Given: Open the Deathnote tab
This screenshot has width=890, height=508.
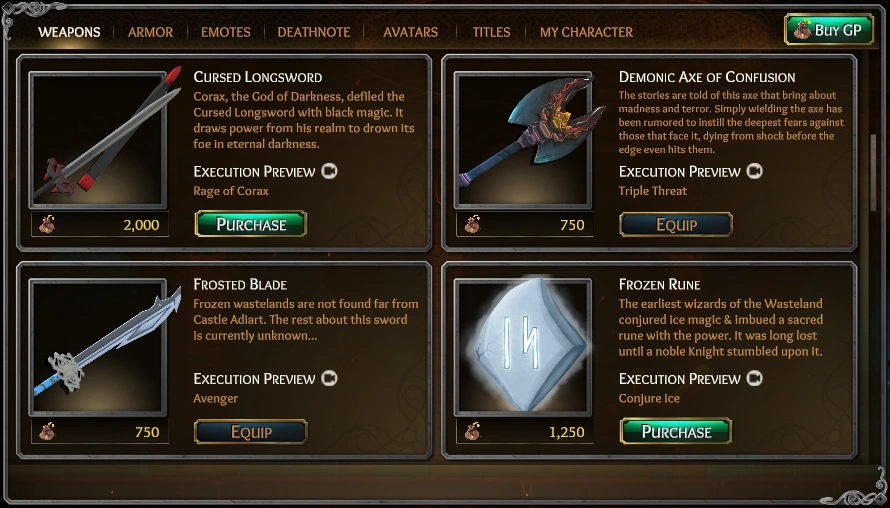Looking at the screenshot, I should pyautogui.click(x=314, y=32).
